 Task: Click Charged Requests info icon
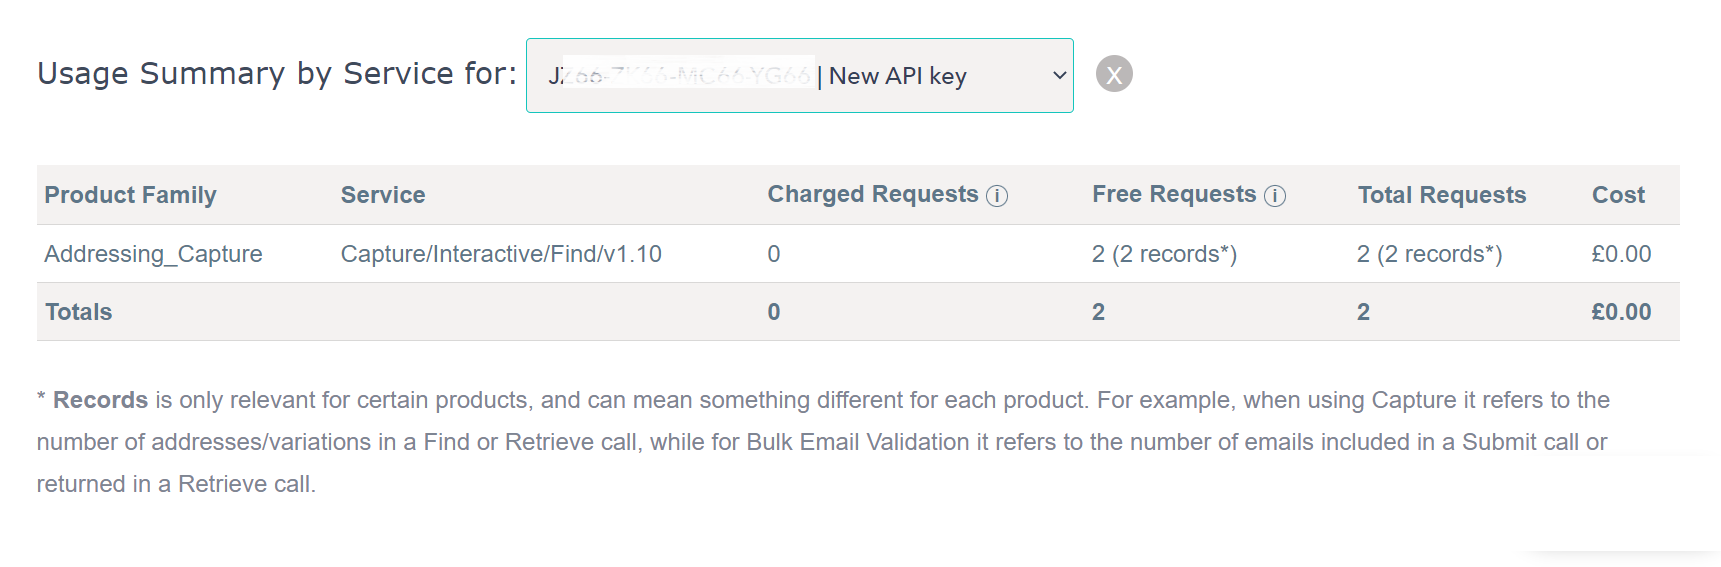coord(997,196)
